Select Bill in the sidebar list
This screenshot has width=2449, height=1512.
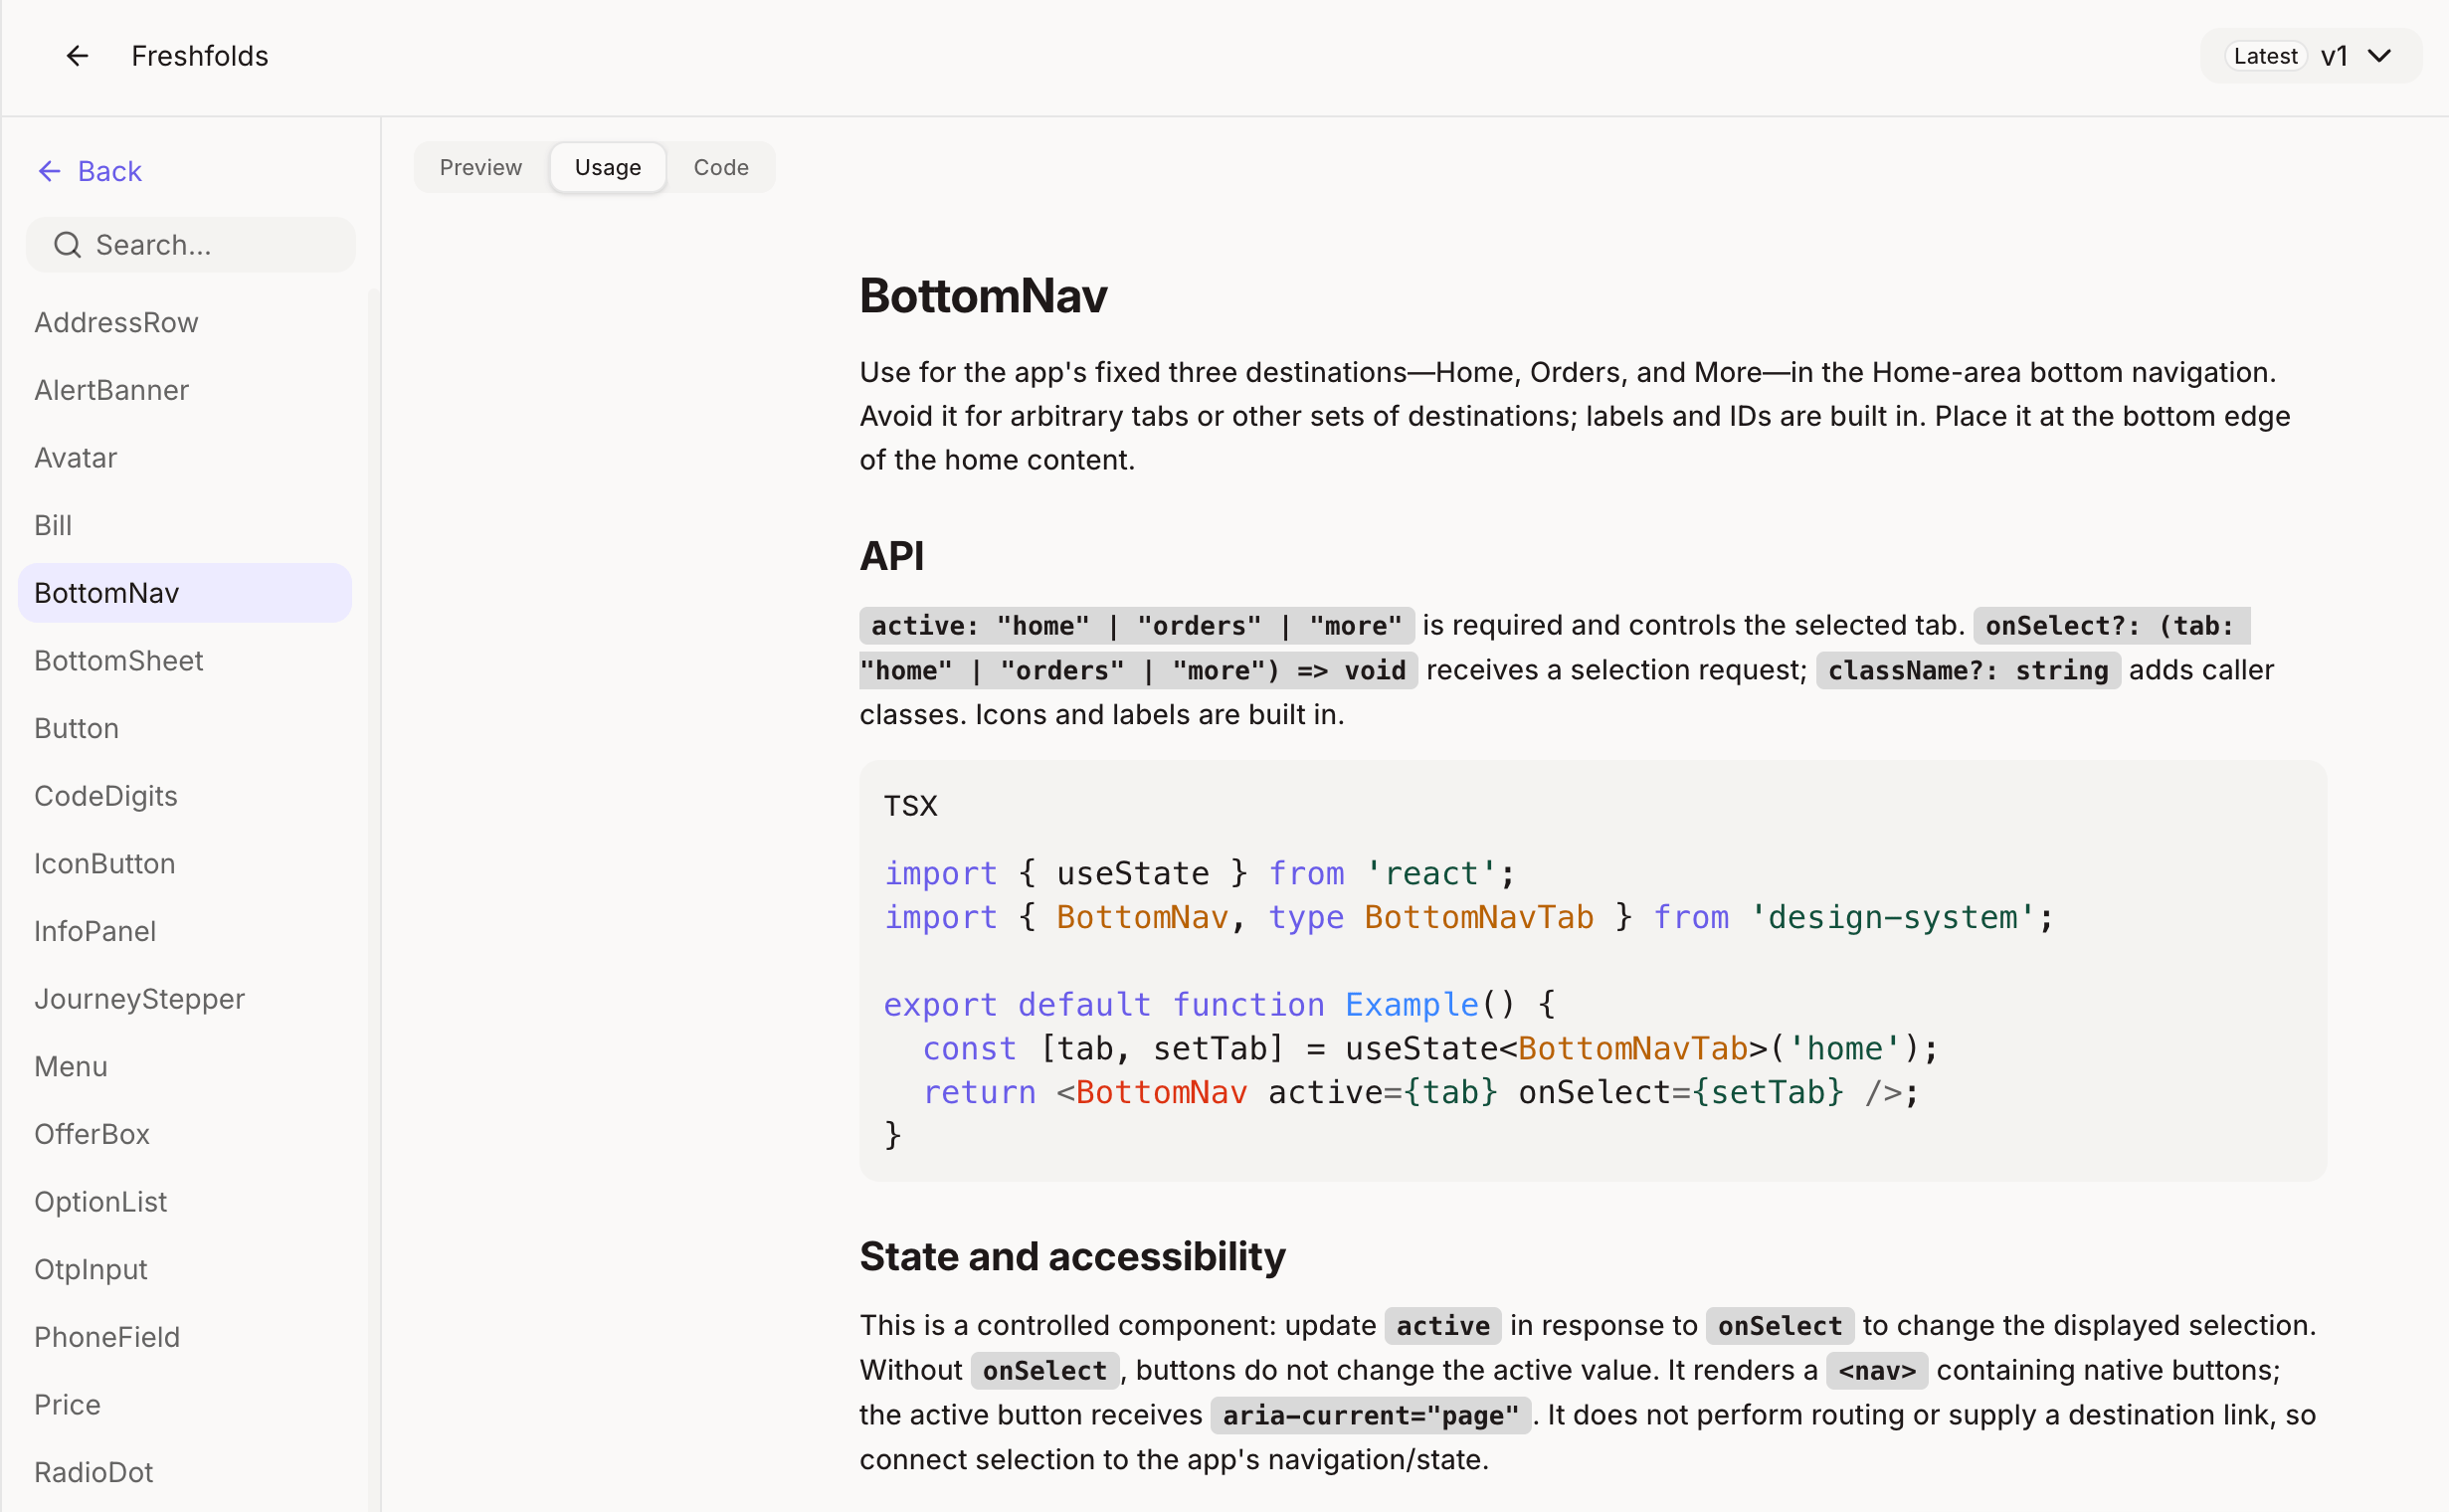[185, 525]
